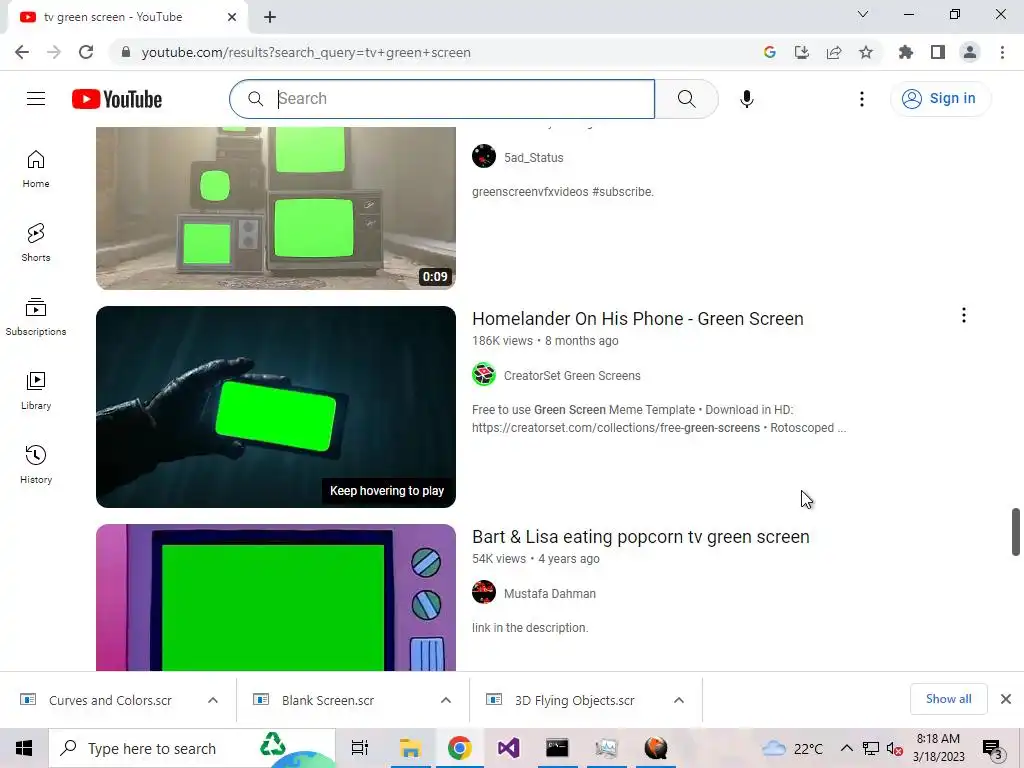
Task: Open History in the sidebar
Action: [36, 464]
